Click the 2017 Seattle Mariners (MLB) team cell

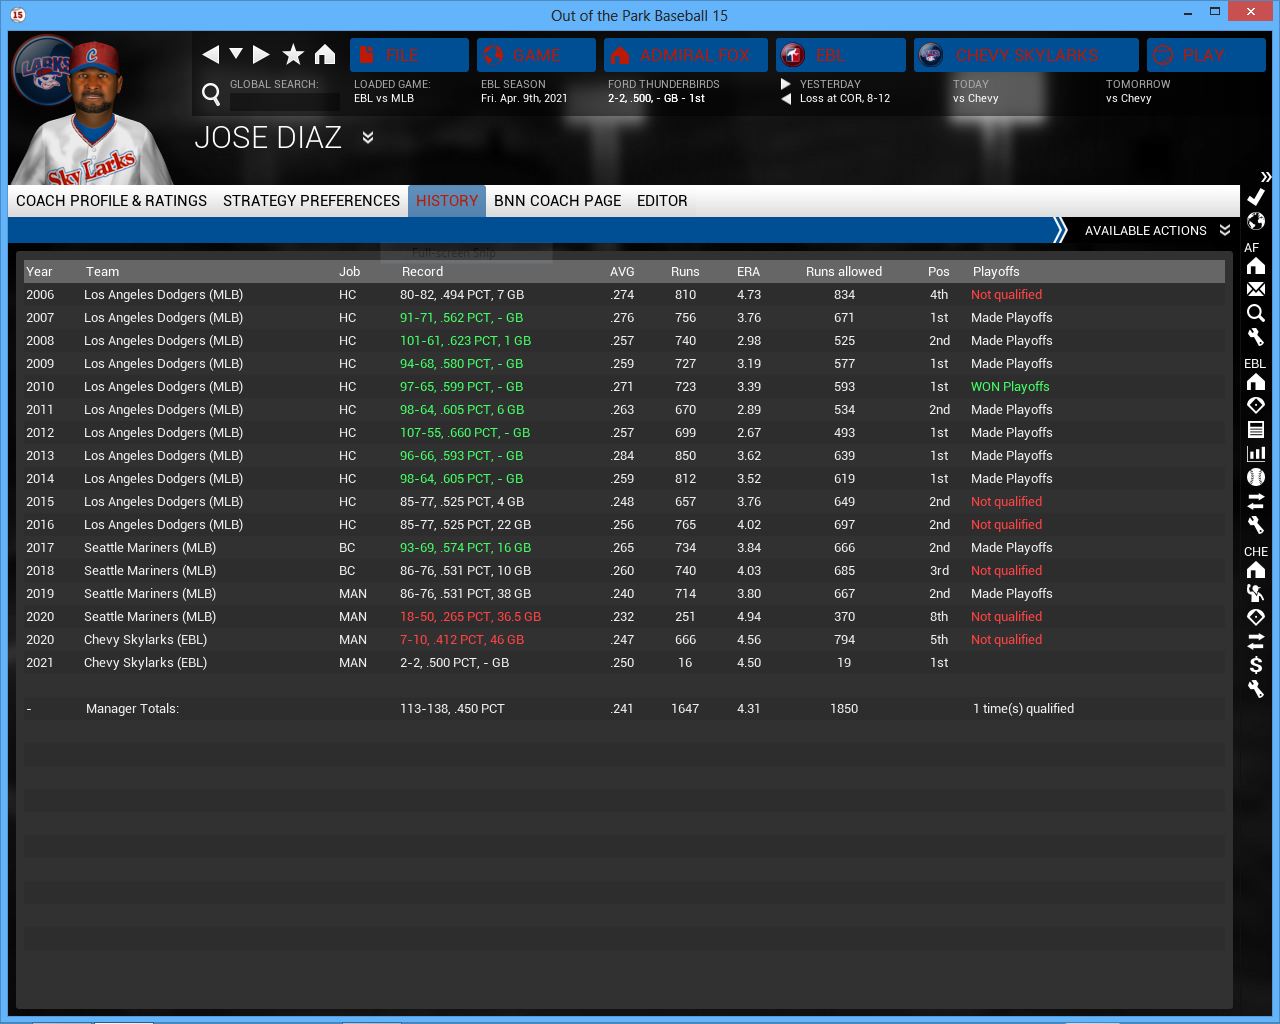pos(150,548)
